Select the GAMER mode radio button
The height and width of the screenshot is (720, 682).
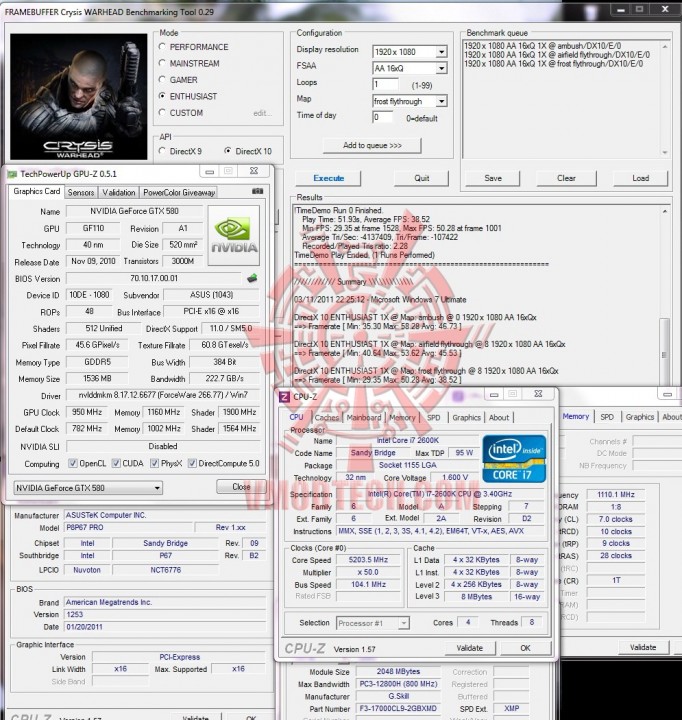click(x=162, y=79)
